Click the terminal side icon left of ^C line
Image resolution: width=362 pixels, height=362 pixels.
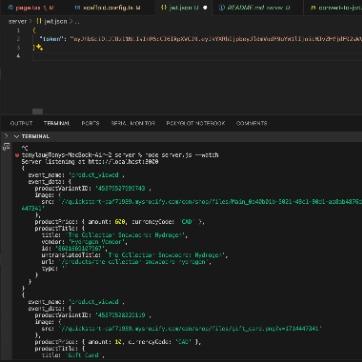tap(6, 147)
